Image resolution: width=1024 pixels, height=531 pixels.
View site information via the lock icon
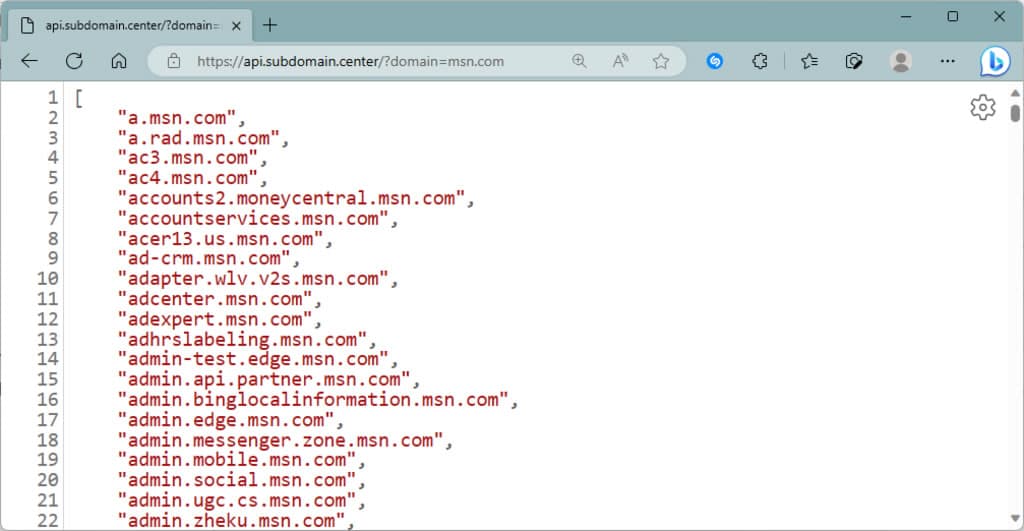(x=174, y=61)
